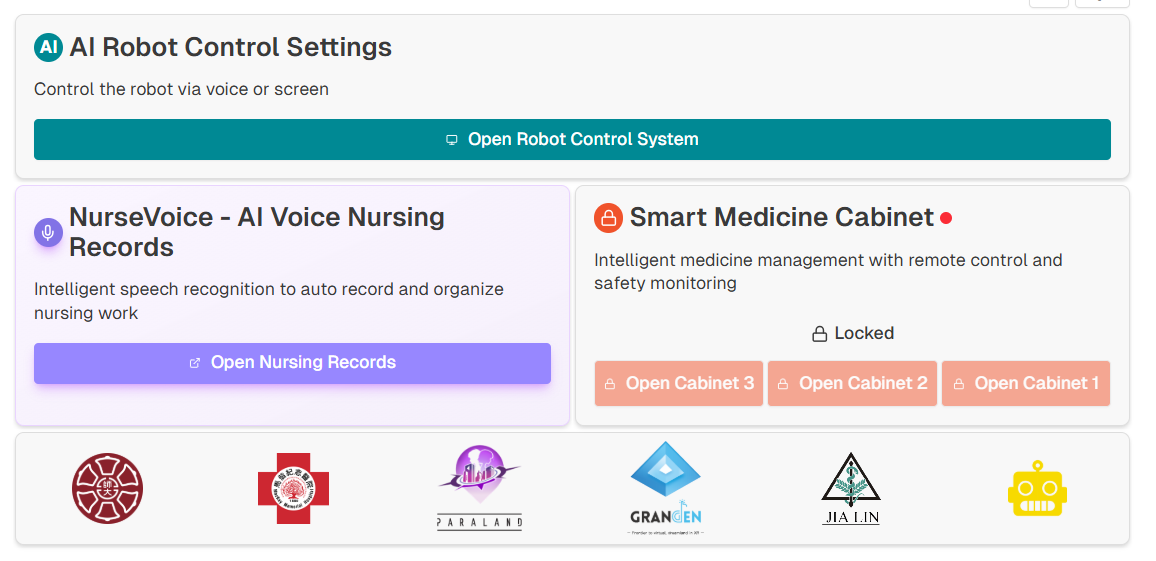
Task: Open Nursing Records
Action: 292,363
